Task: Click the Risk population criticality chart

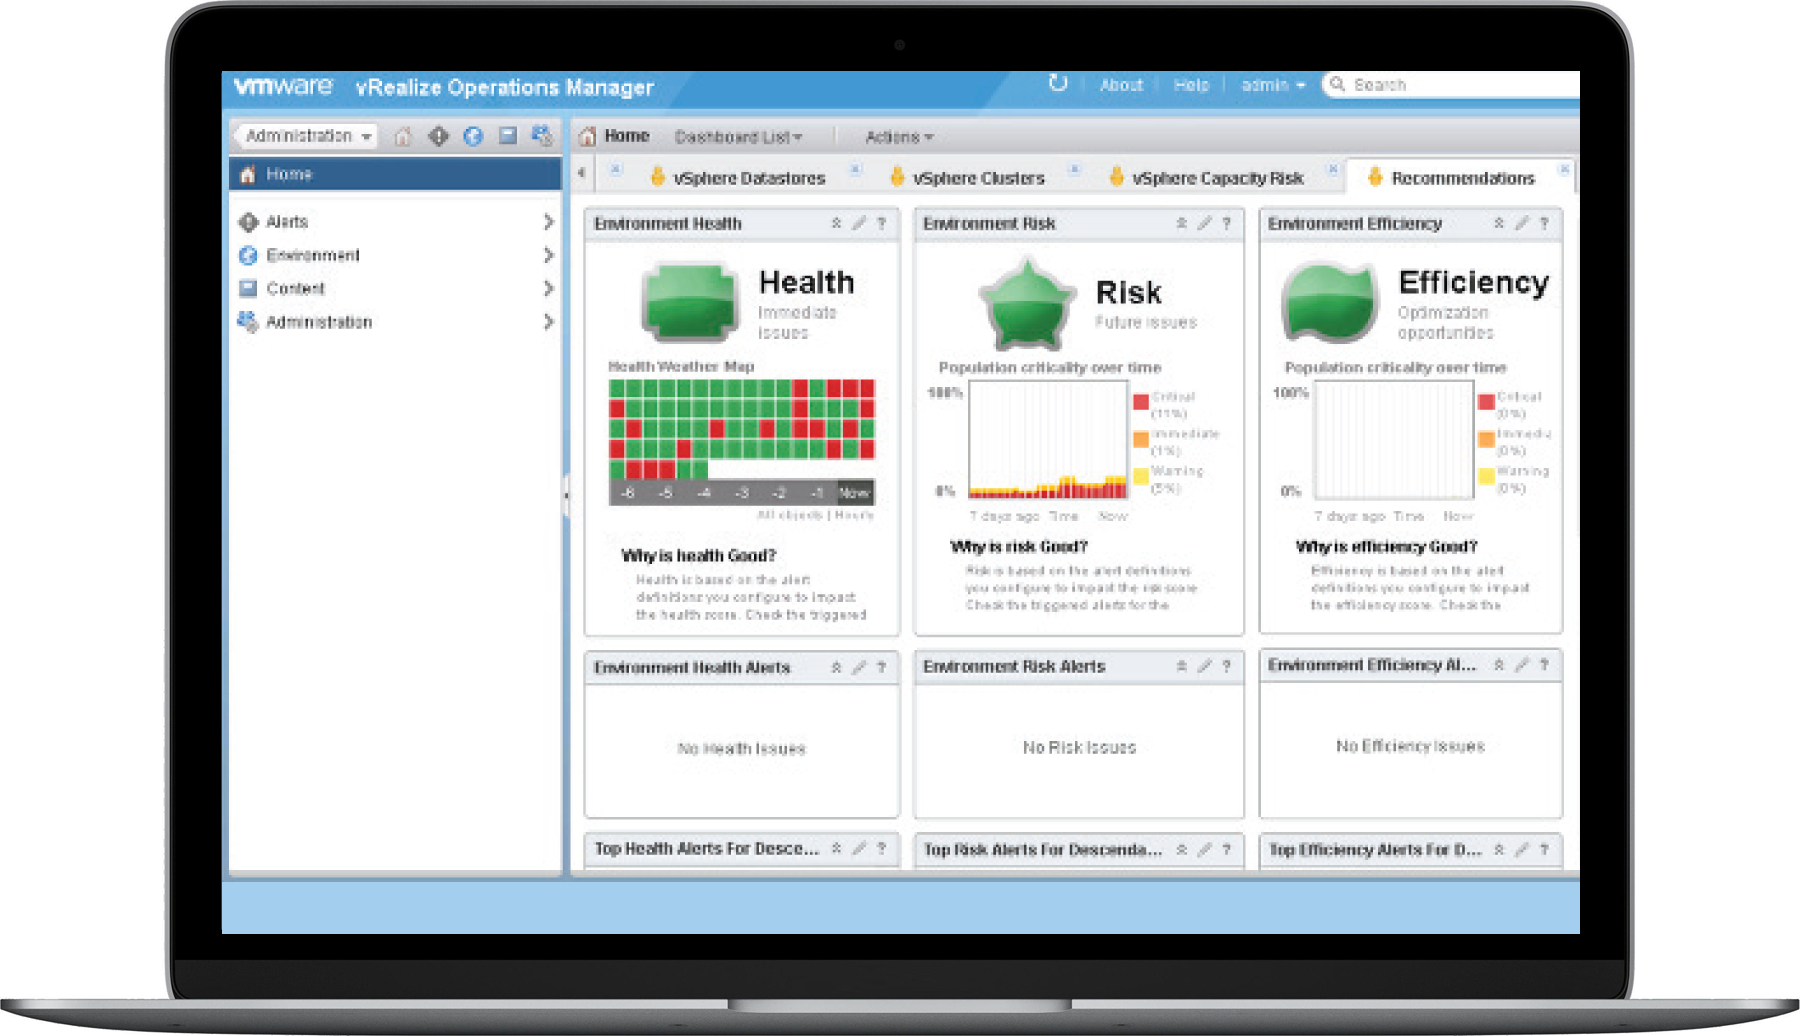Action: [x=1048, y=439]
